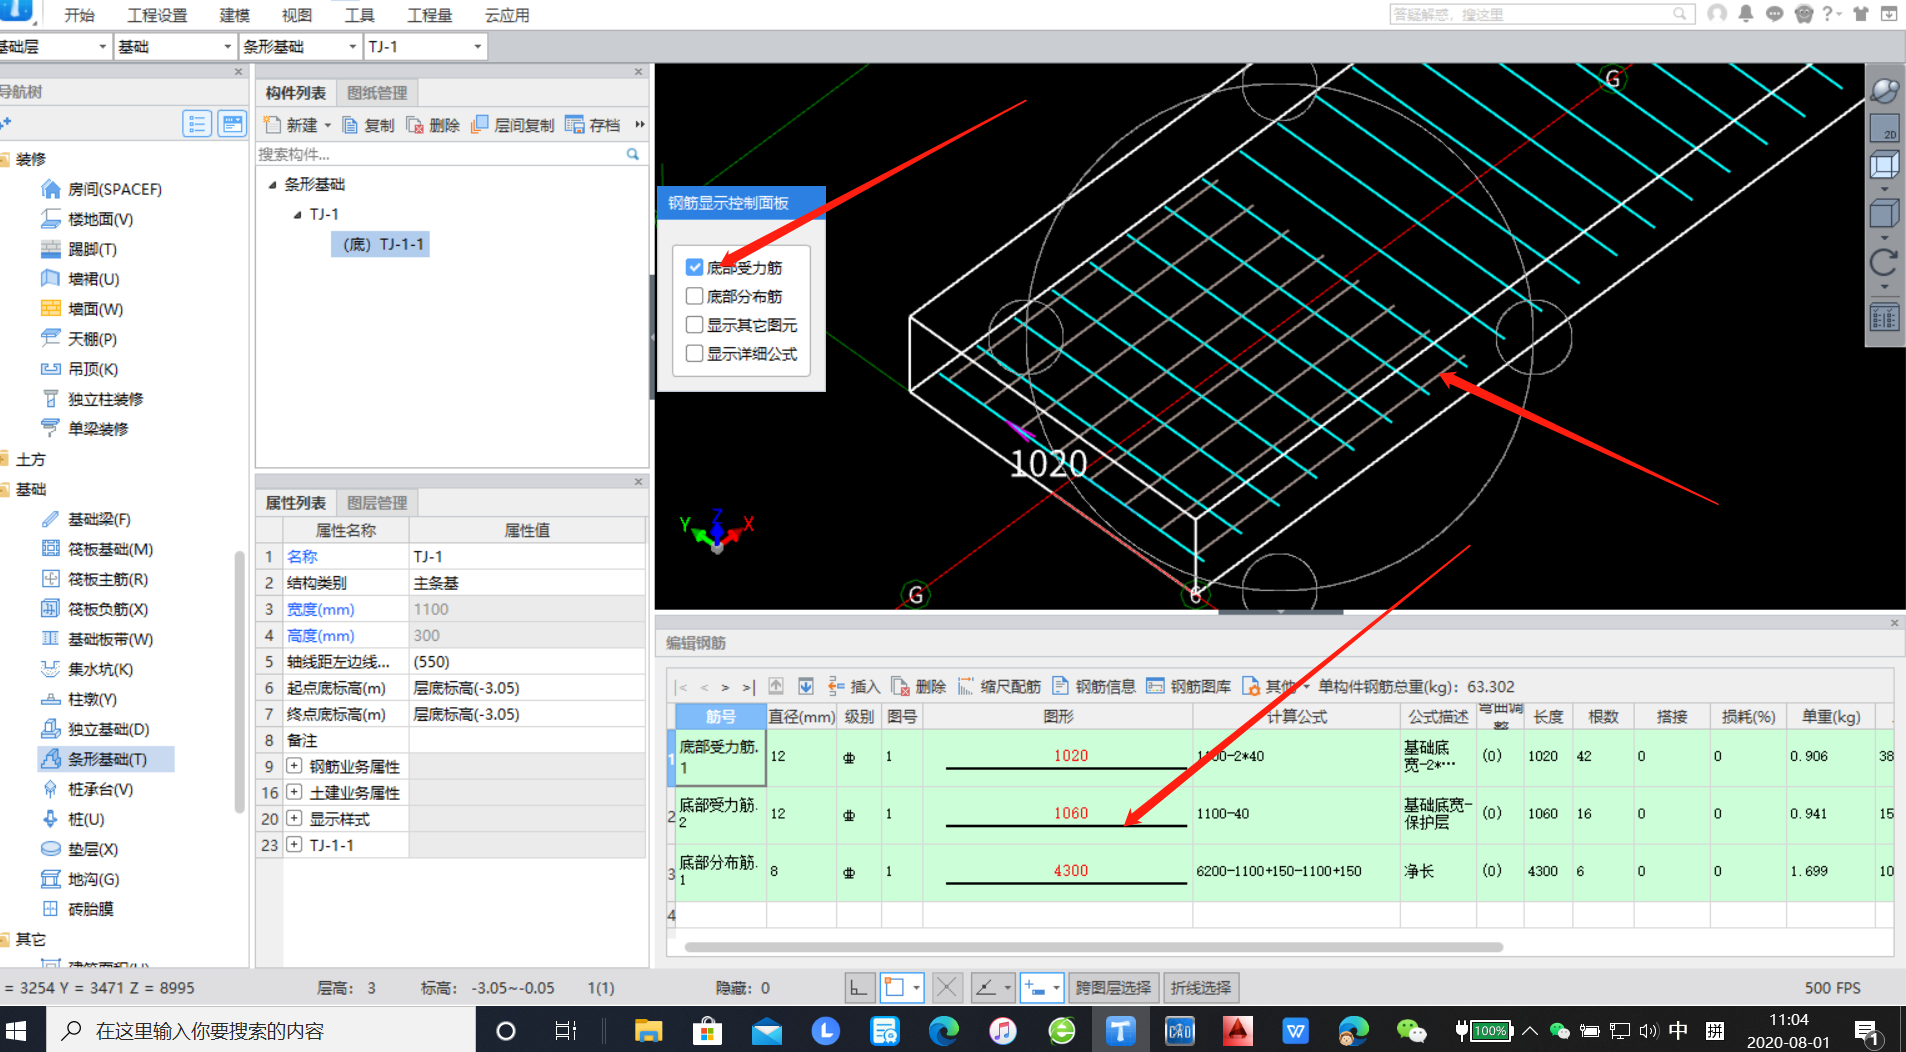Check 显示其它图元 checkbox
This screenshot has height=1052, width=1906.
click(x=694, y=325)
